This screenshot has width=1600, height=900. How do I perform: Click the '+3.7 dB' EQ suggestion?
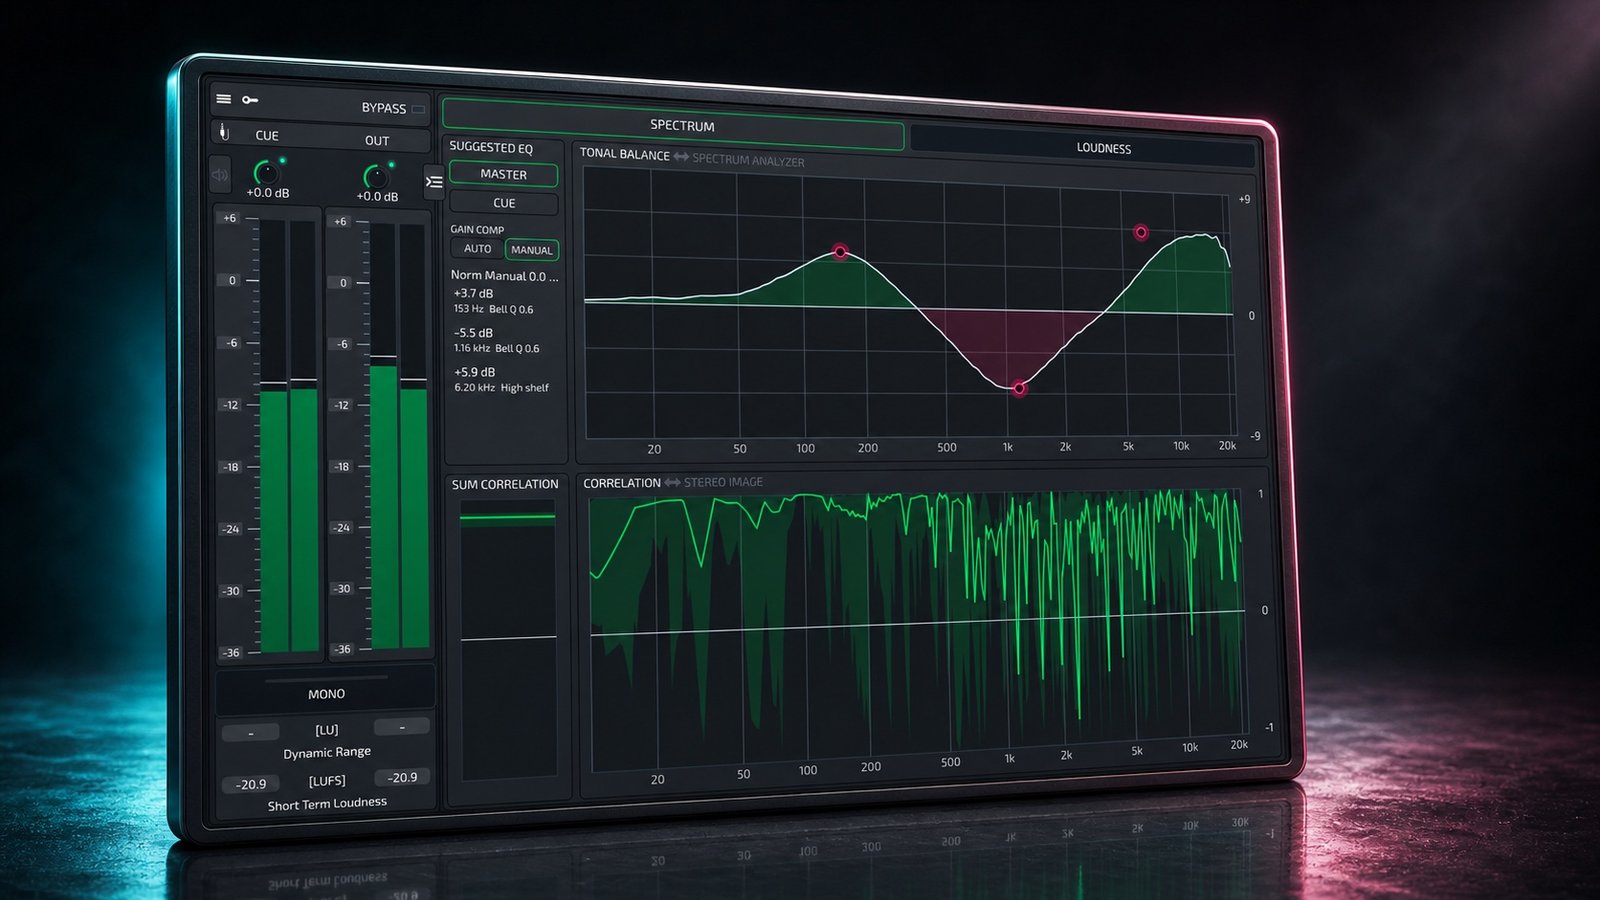pyautogui.click(x=473, y=294)
